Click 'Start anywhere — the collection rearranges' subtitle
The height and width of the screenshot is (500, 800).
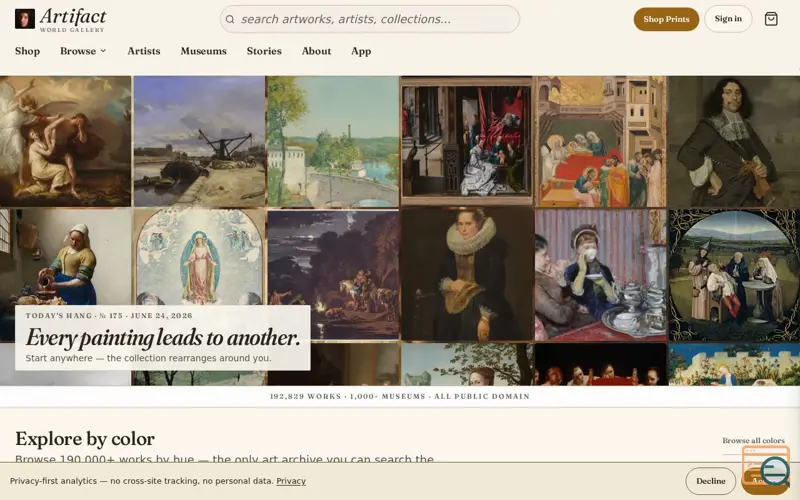tap(148, 358)
